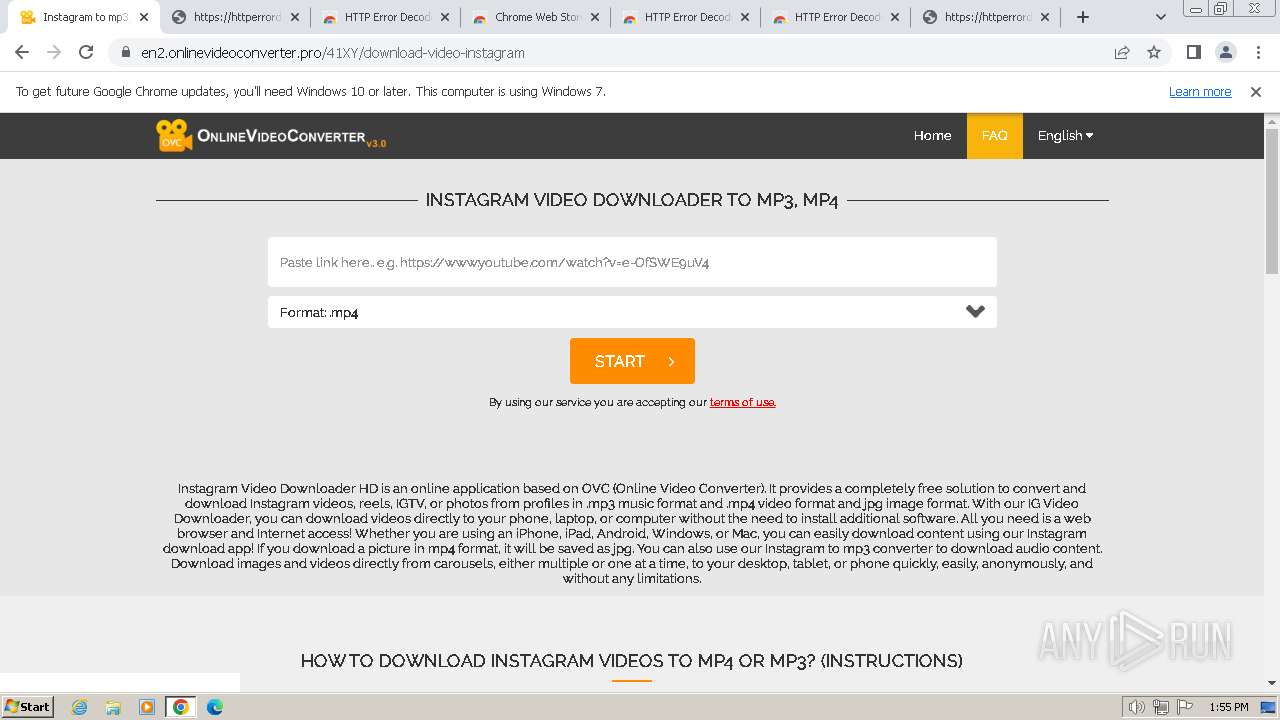The image size is (1280, 720).
Task: Open the Windows Start menu
Action: tap(27, 706)
